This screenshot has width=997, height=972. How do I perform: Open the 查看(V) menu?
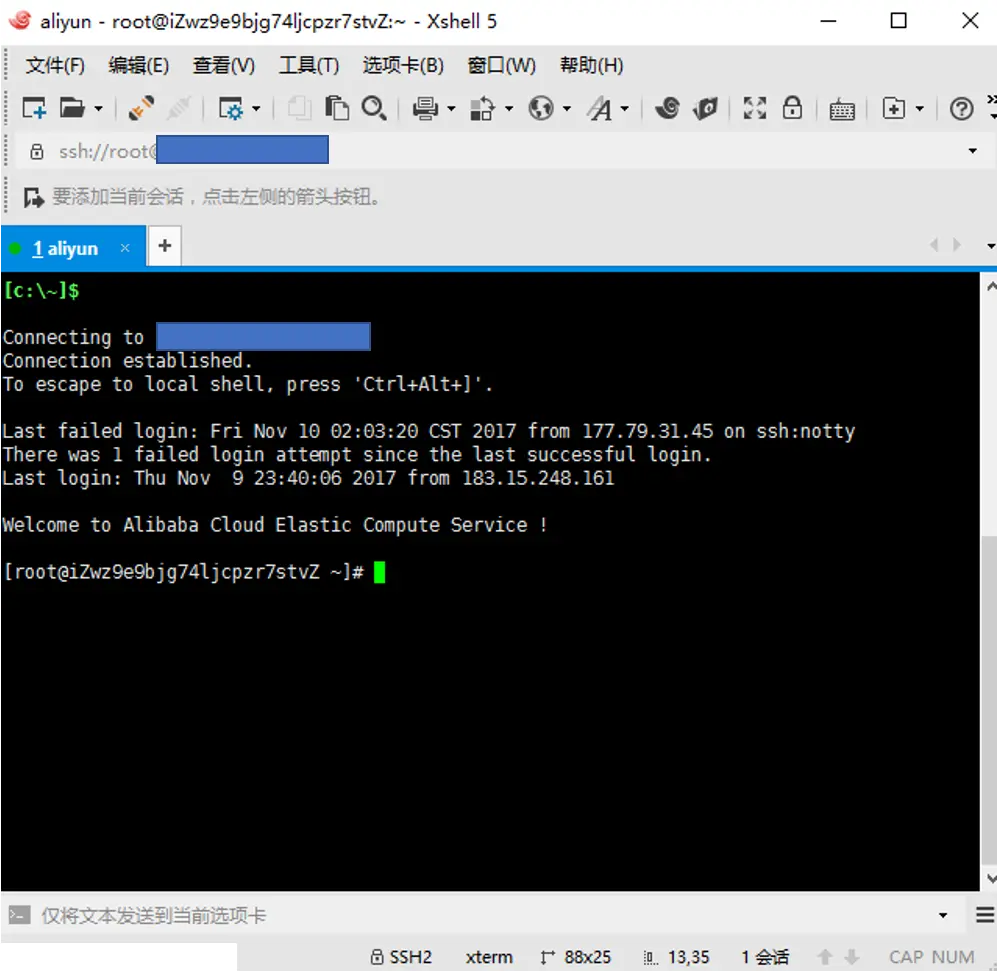[x=224, y=65]
